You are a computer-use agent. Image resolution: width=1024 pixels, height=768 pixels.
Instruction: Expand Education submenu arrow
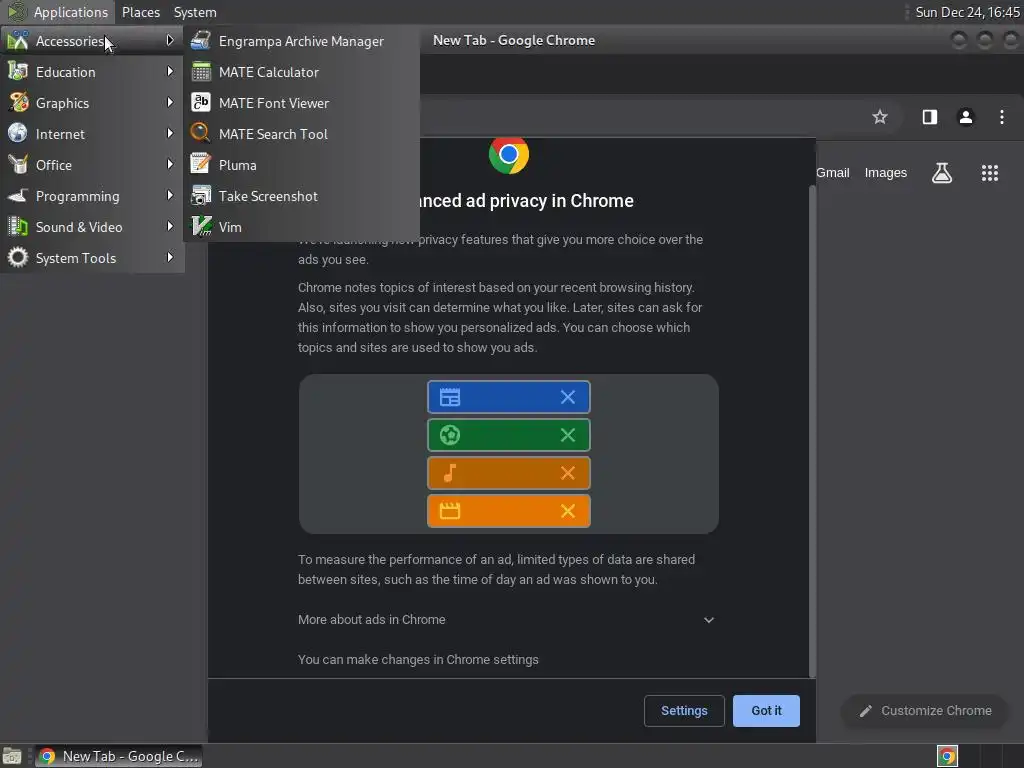pos(170,71)
